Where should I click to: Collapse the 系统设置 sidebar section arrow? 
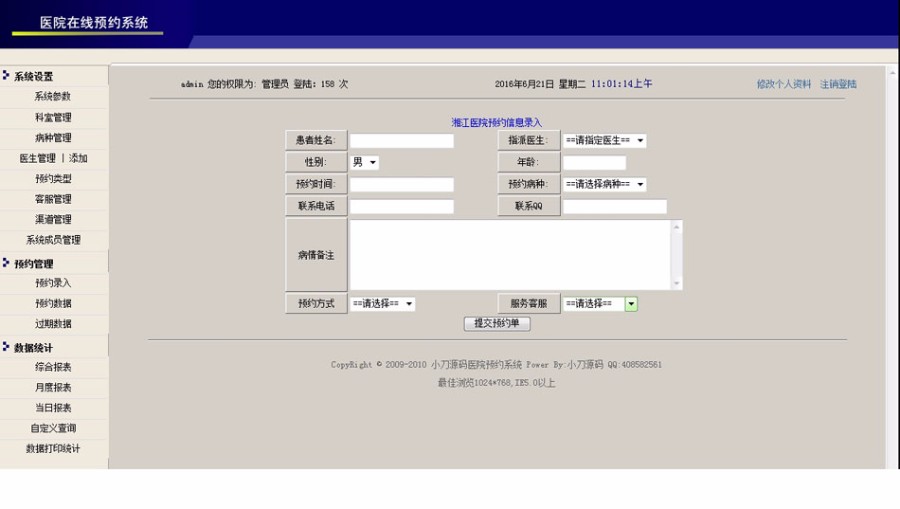point(6,75)
